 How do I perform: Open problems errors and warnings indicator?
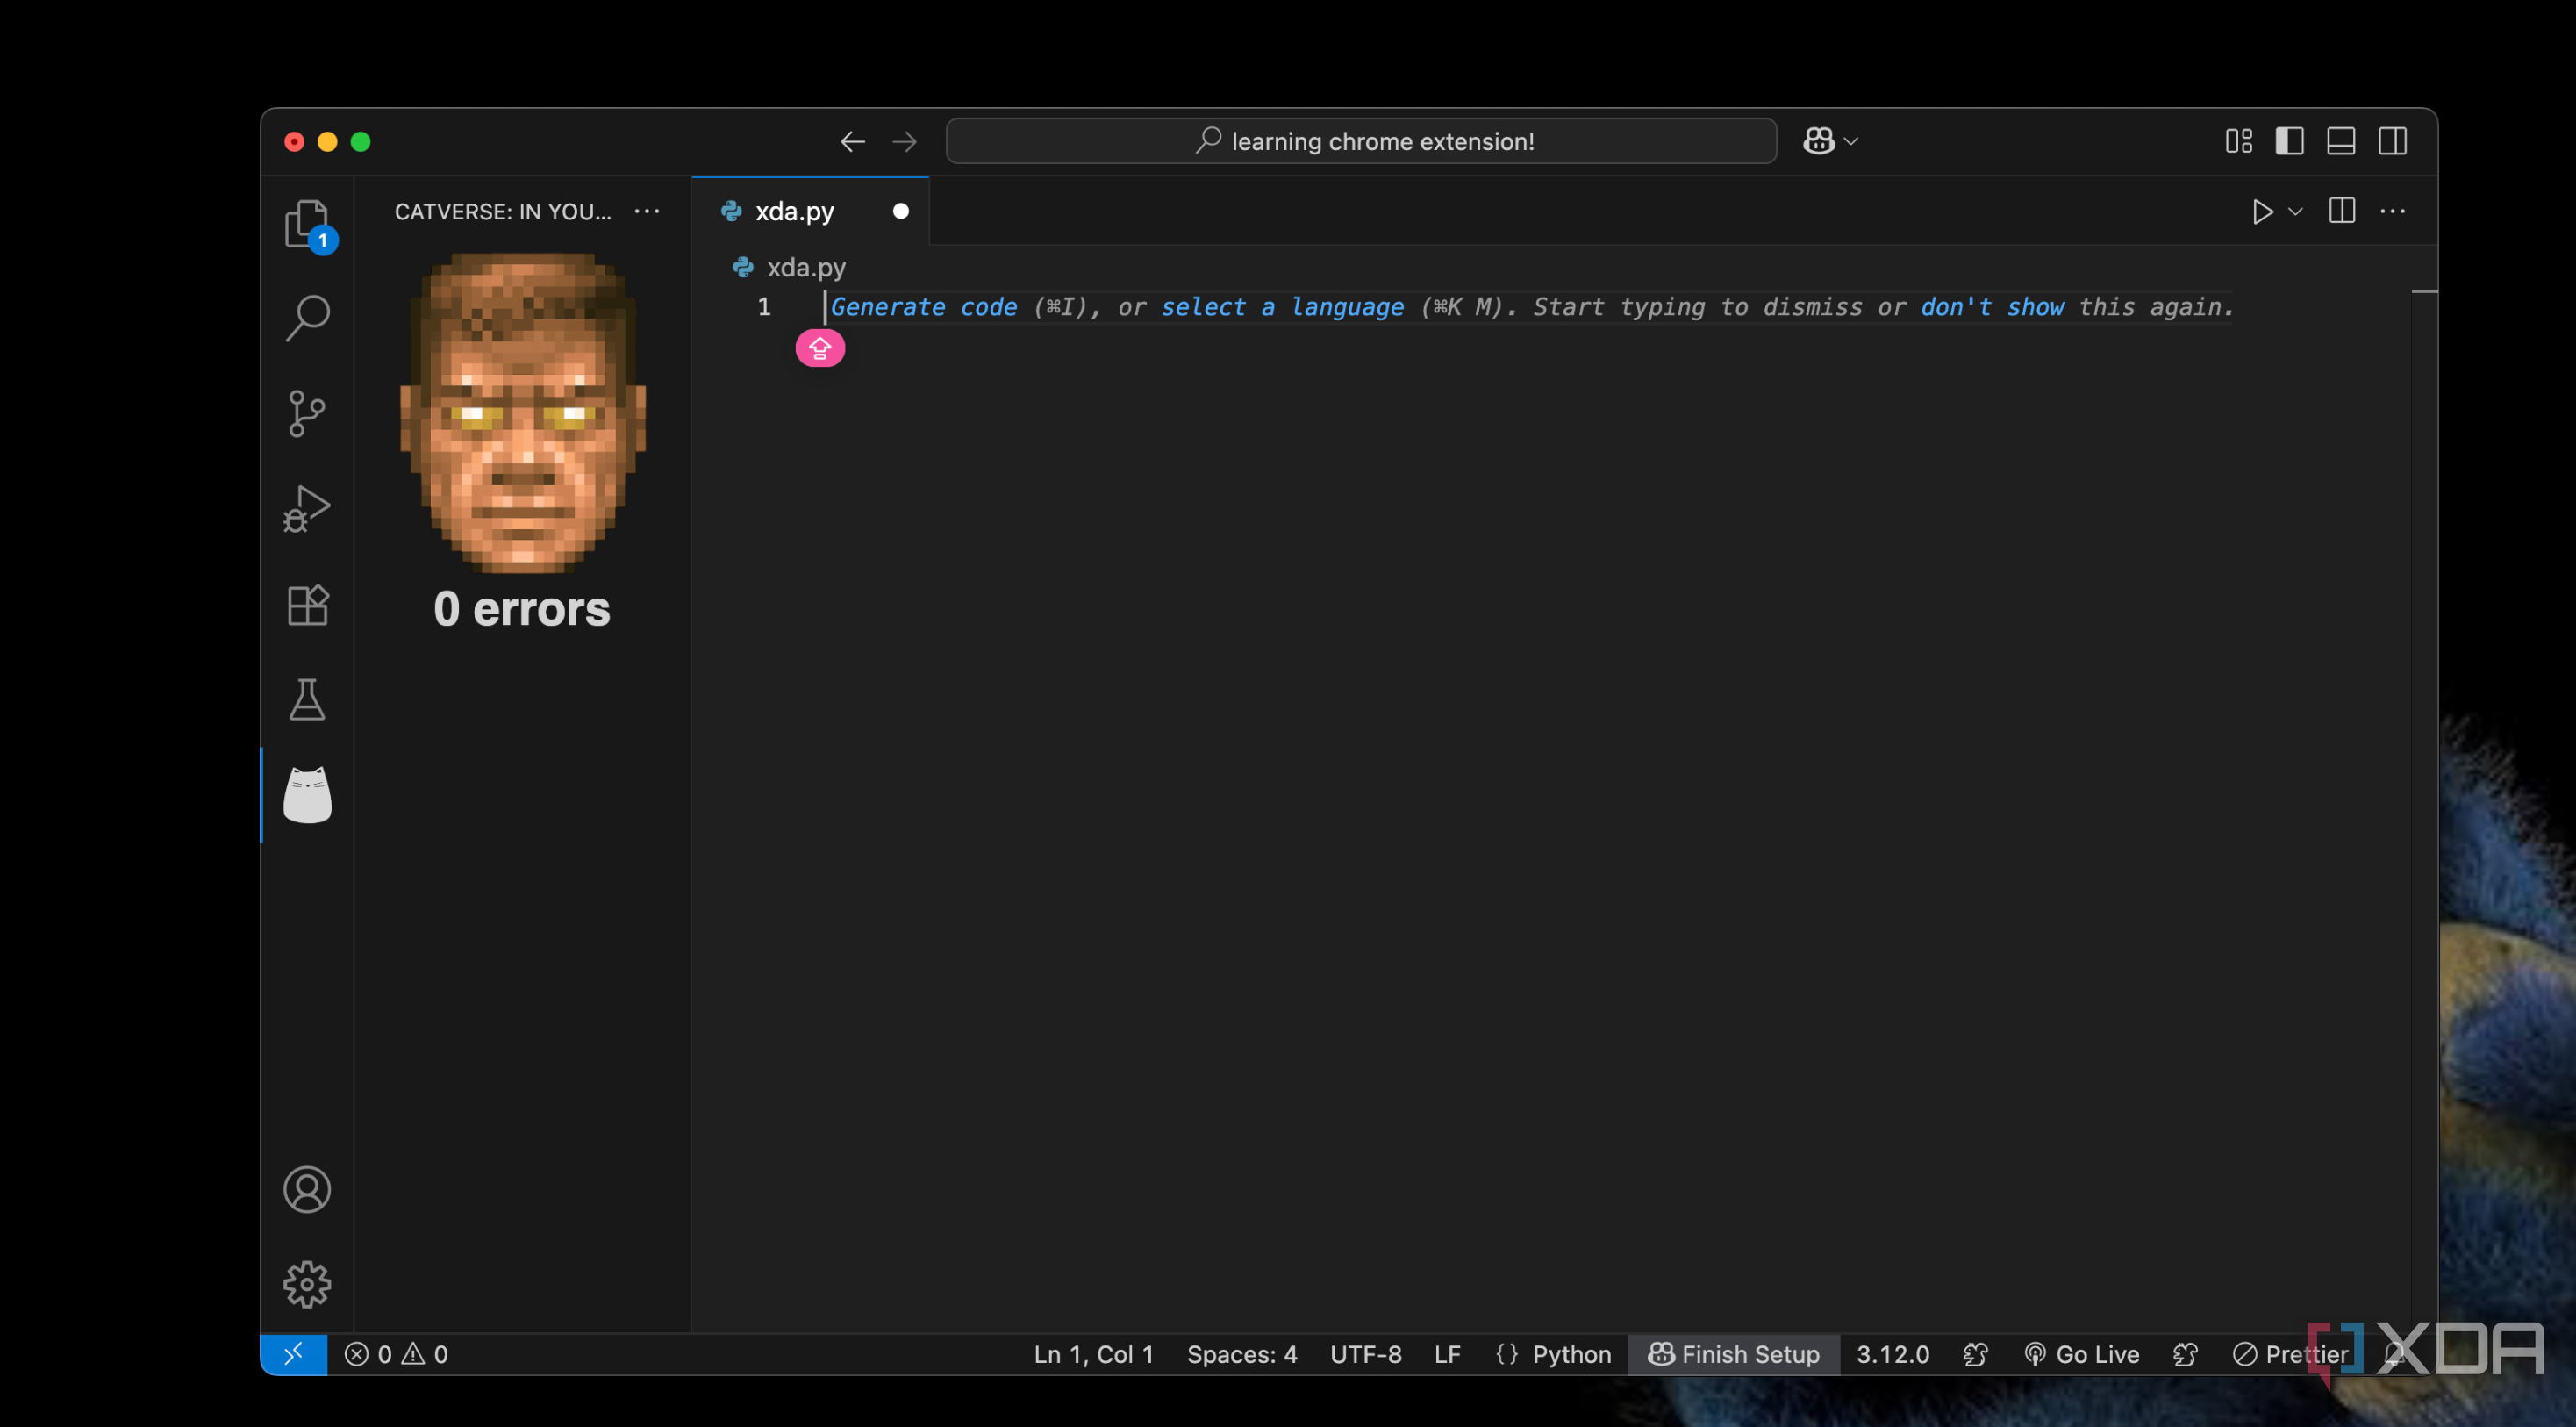(x=397, y=1354)
